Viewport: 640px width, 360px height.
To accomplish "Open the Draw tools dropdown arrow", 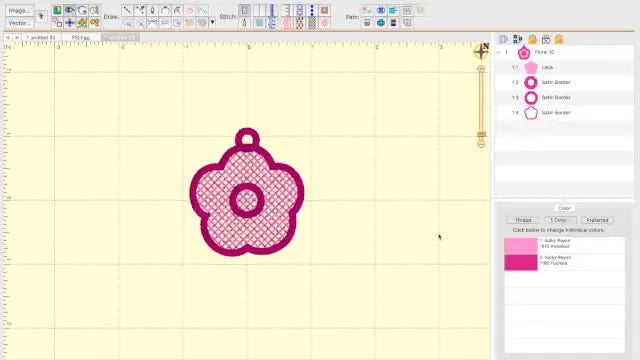I will tap(212, 22).
